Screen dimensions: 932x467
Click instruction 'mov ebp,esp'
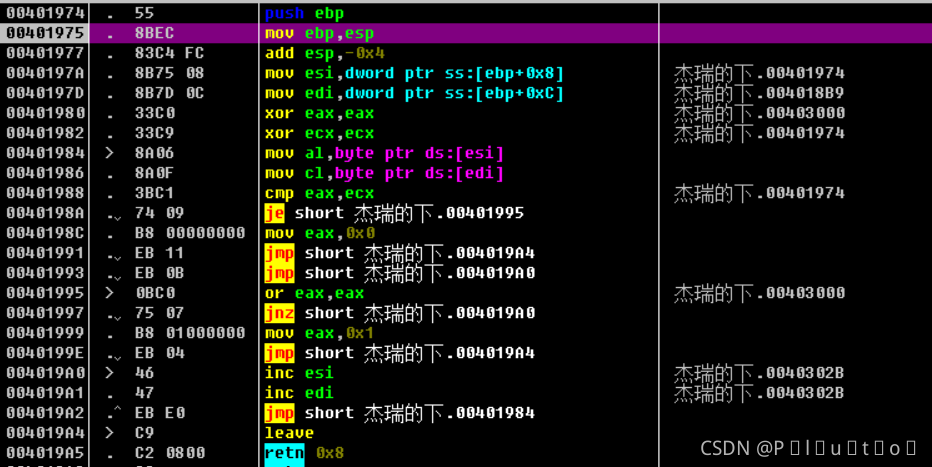click(319, 33)
